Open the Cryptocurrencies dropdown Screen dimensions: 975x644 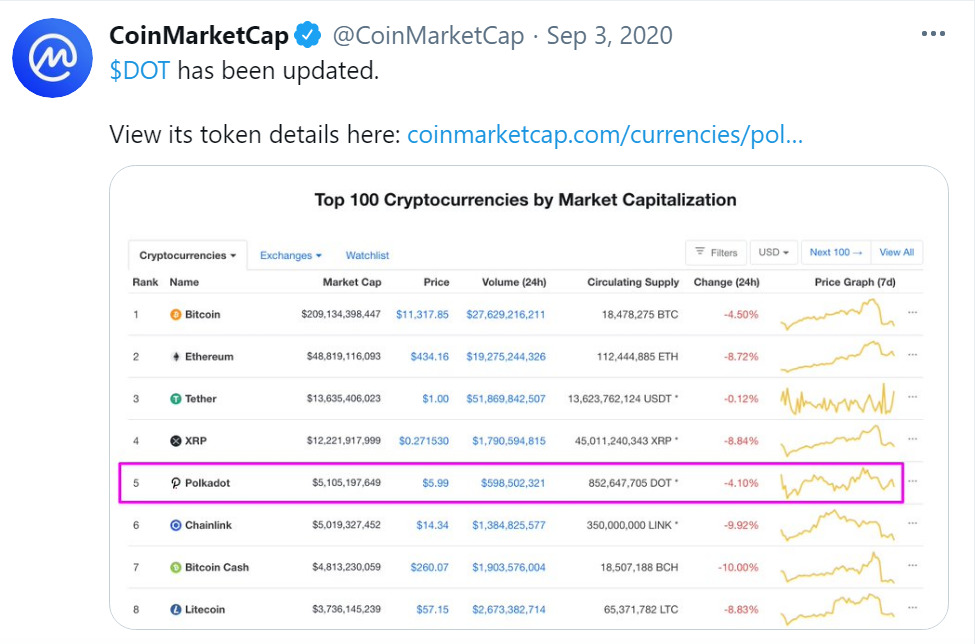(186, 255)
